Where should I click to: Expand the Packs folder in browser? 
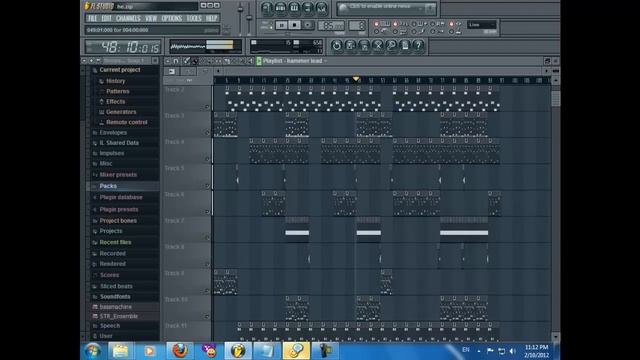(108, 186)
